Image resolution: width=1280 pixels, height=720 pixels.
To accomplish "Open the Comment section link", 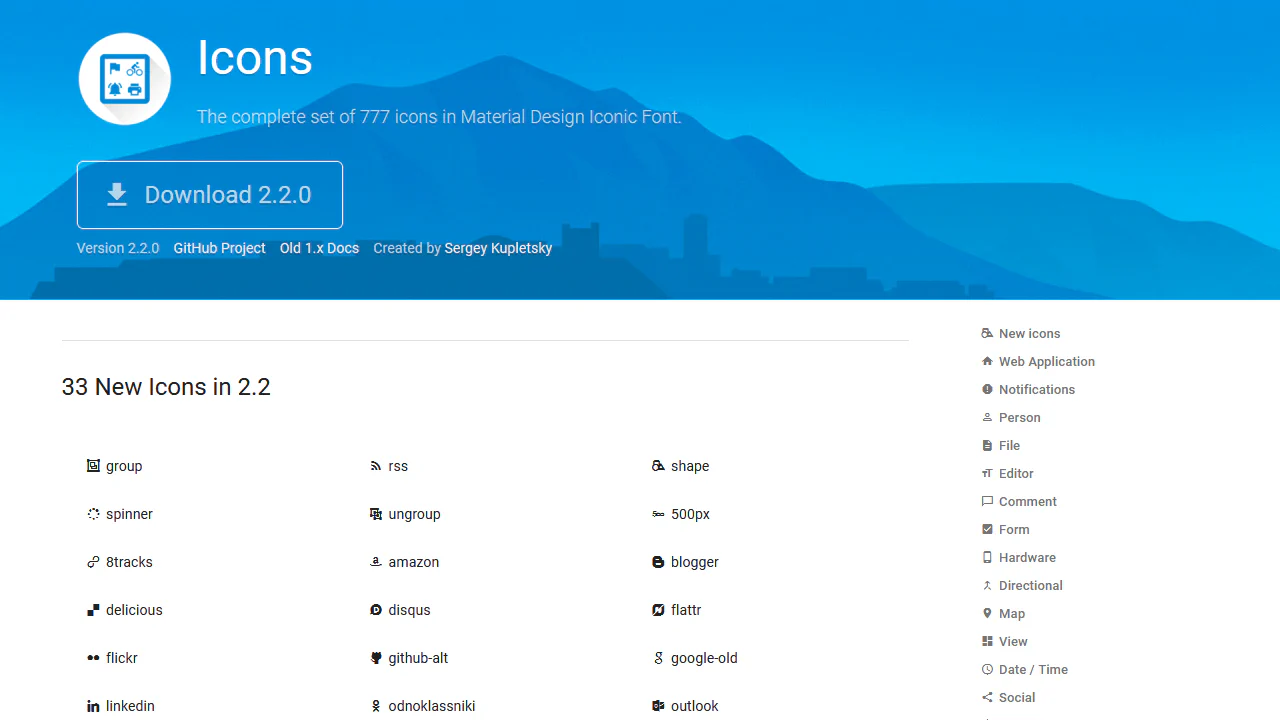I will [x=1027, y=502].
